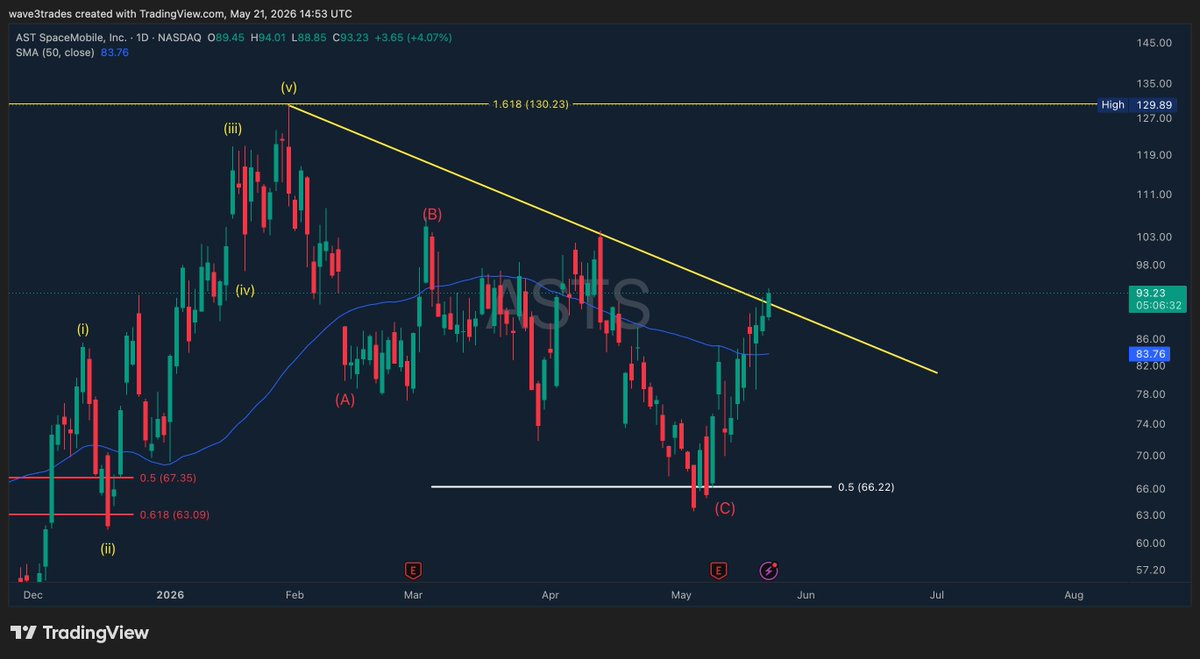
Task: Click the Aug label on time axis
Action: coord(1073,595)
